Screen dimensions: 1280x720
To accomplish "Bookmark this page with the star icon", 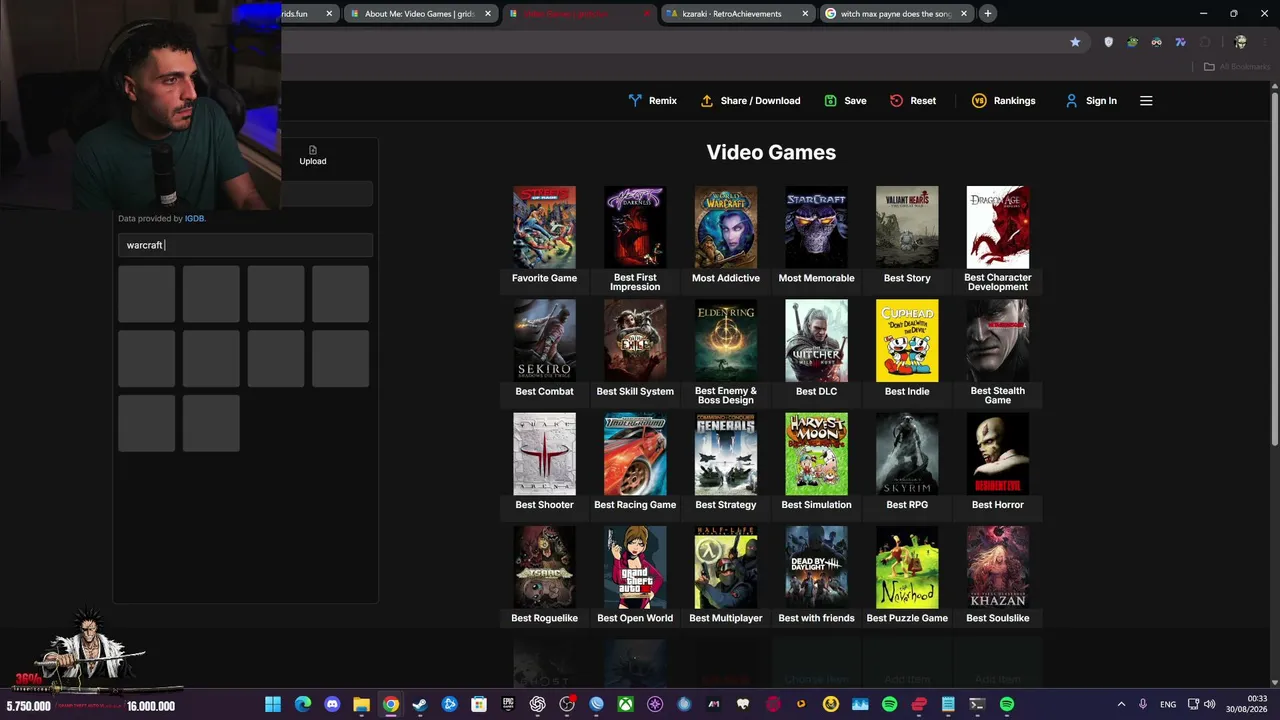I will click(x=1075, y=42).
